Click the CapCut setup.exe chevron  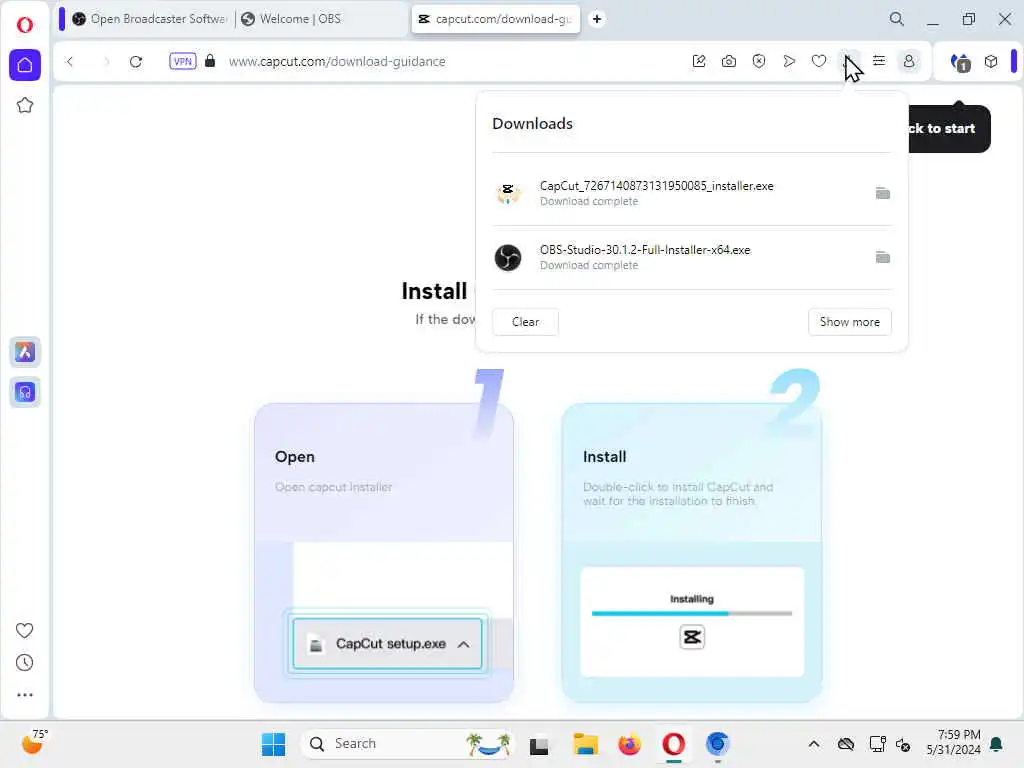click(464, 645)
